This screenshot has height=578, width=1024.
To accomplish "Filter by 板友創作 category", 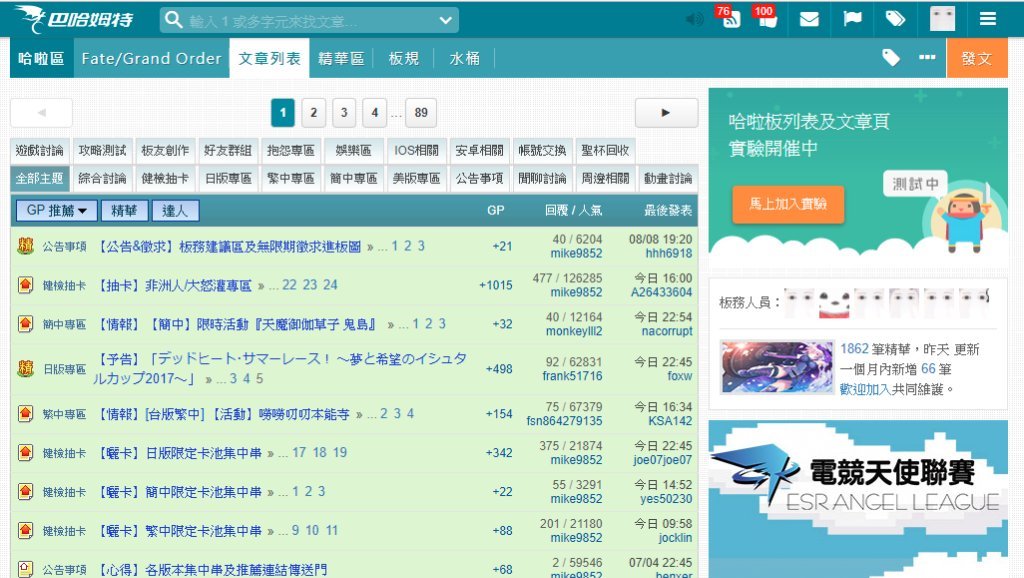I will click(x=165, y=151).
